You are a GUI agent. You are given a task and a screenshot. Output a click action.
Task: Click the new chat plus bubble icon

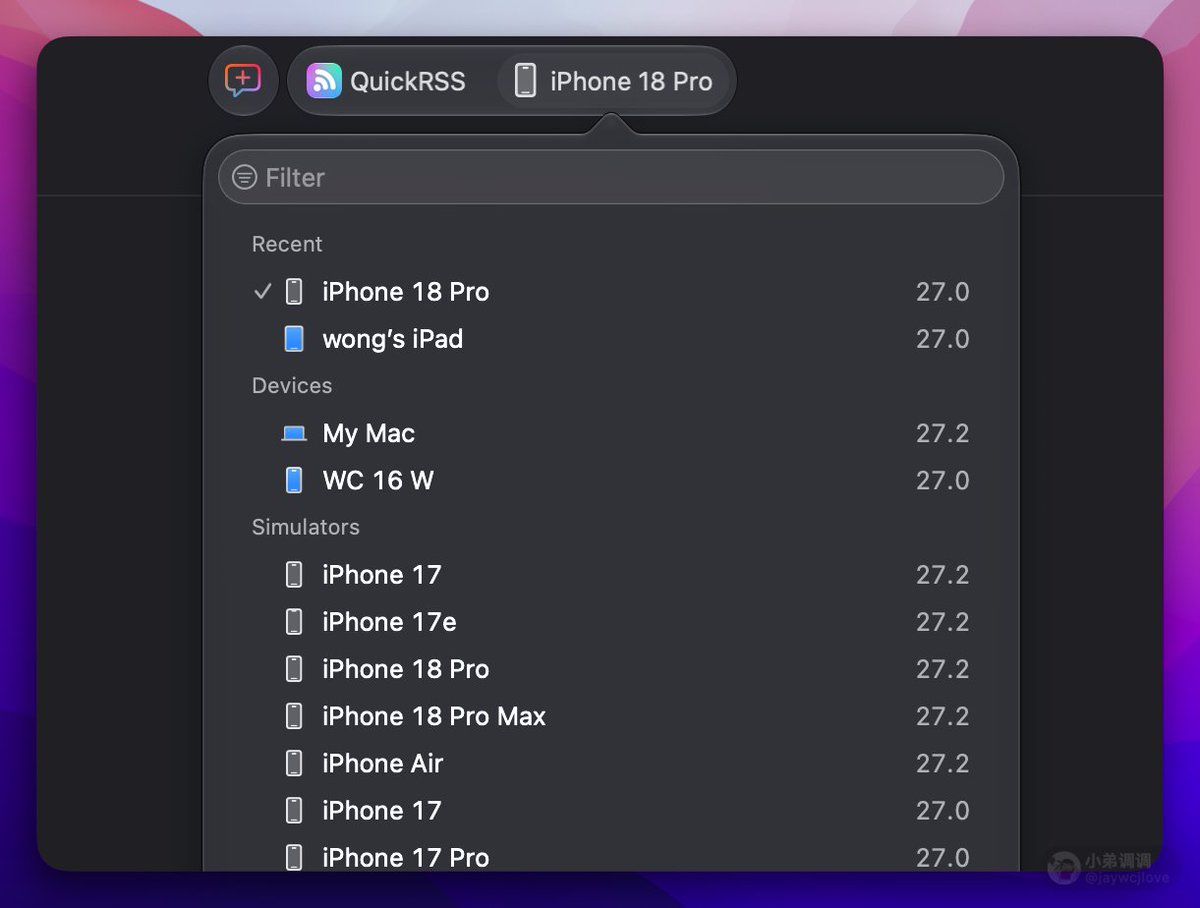(243, 80)
